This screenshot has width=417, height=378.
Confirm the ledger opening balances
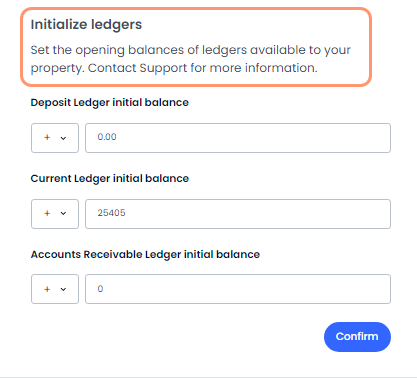click(357, 337)
